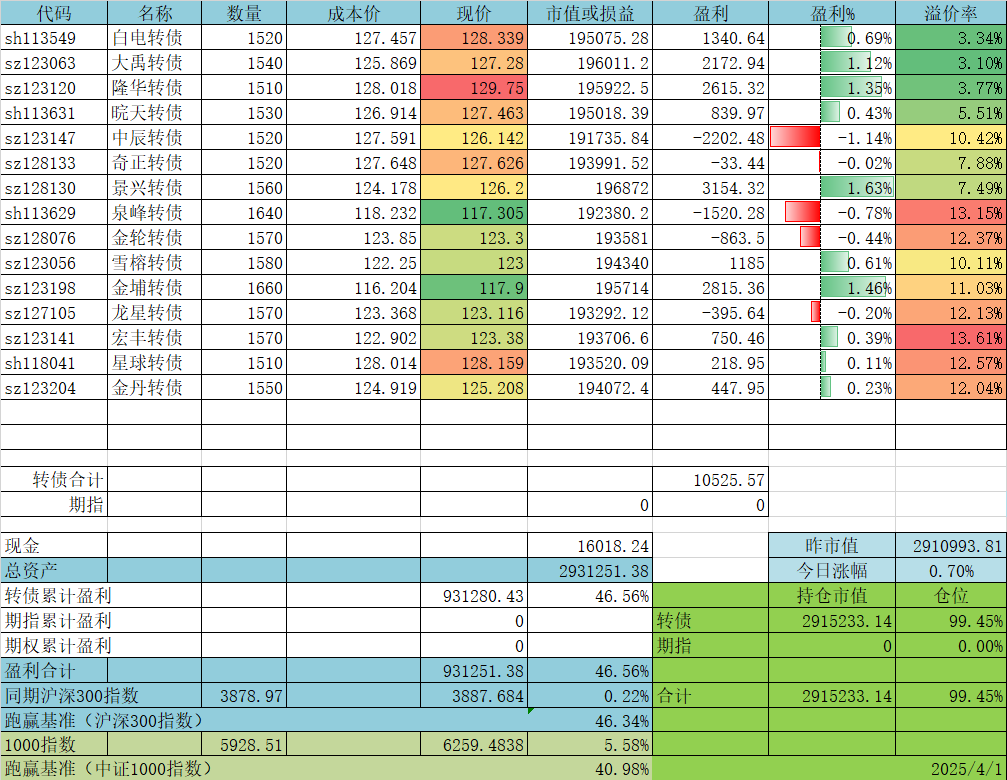
Task: Select the 大禹转债 name cell
Action: pos(154,63)
